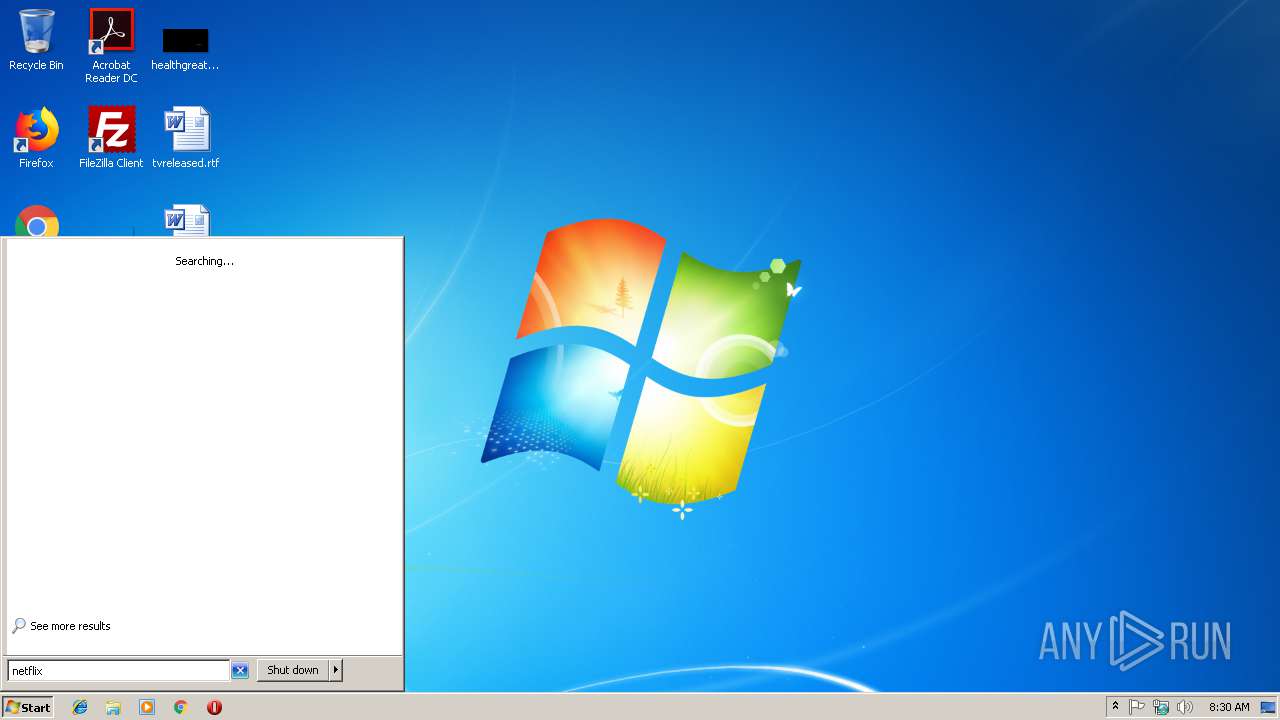1280x720 pixels.
Task: Expand the Shut down options arrow
Action: point(336,670)
